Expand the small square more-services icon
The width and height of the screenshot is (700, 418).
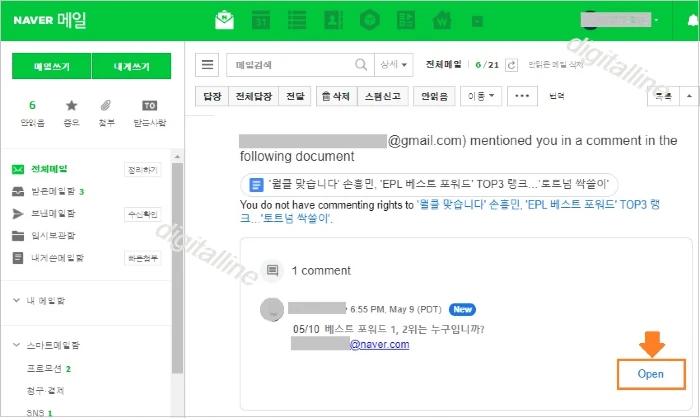477,21
